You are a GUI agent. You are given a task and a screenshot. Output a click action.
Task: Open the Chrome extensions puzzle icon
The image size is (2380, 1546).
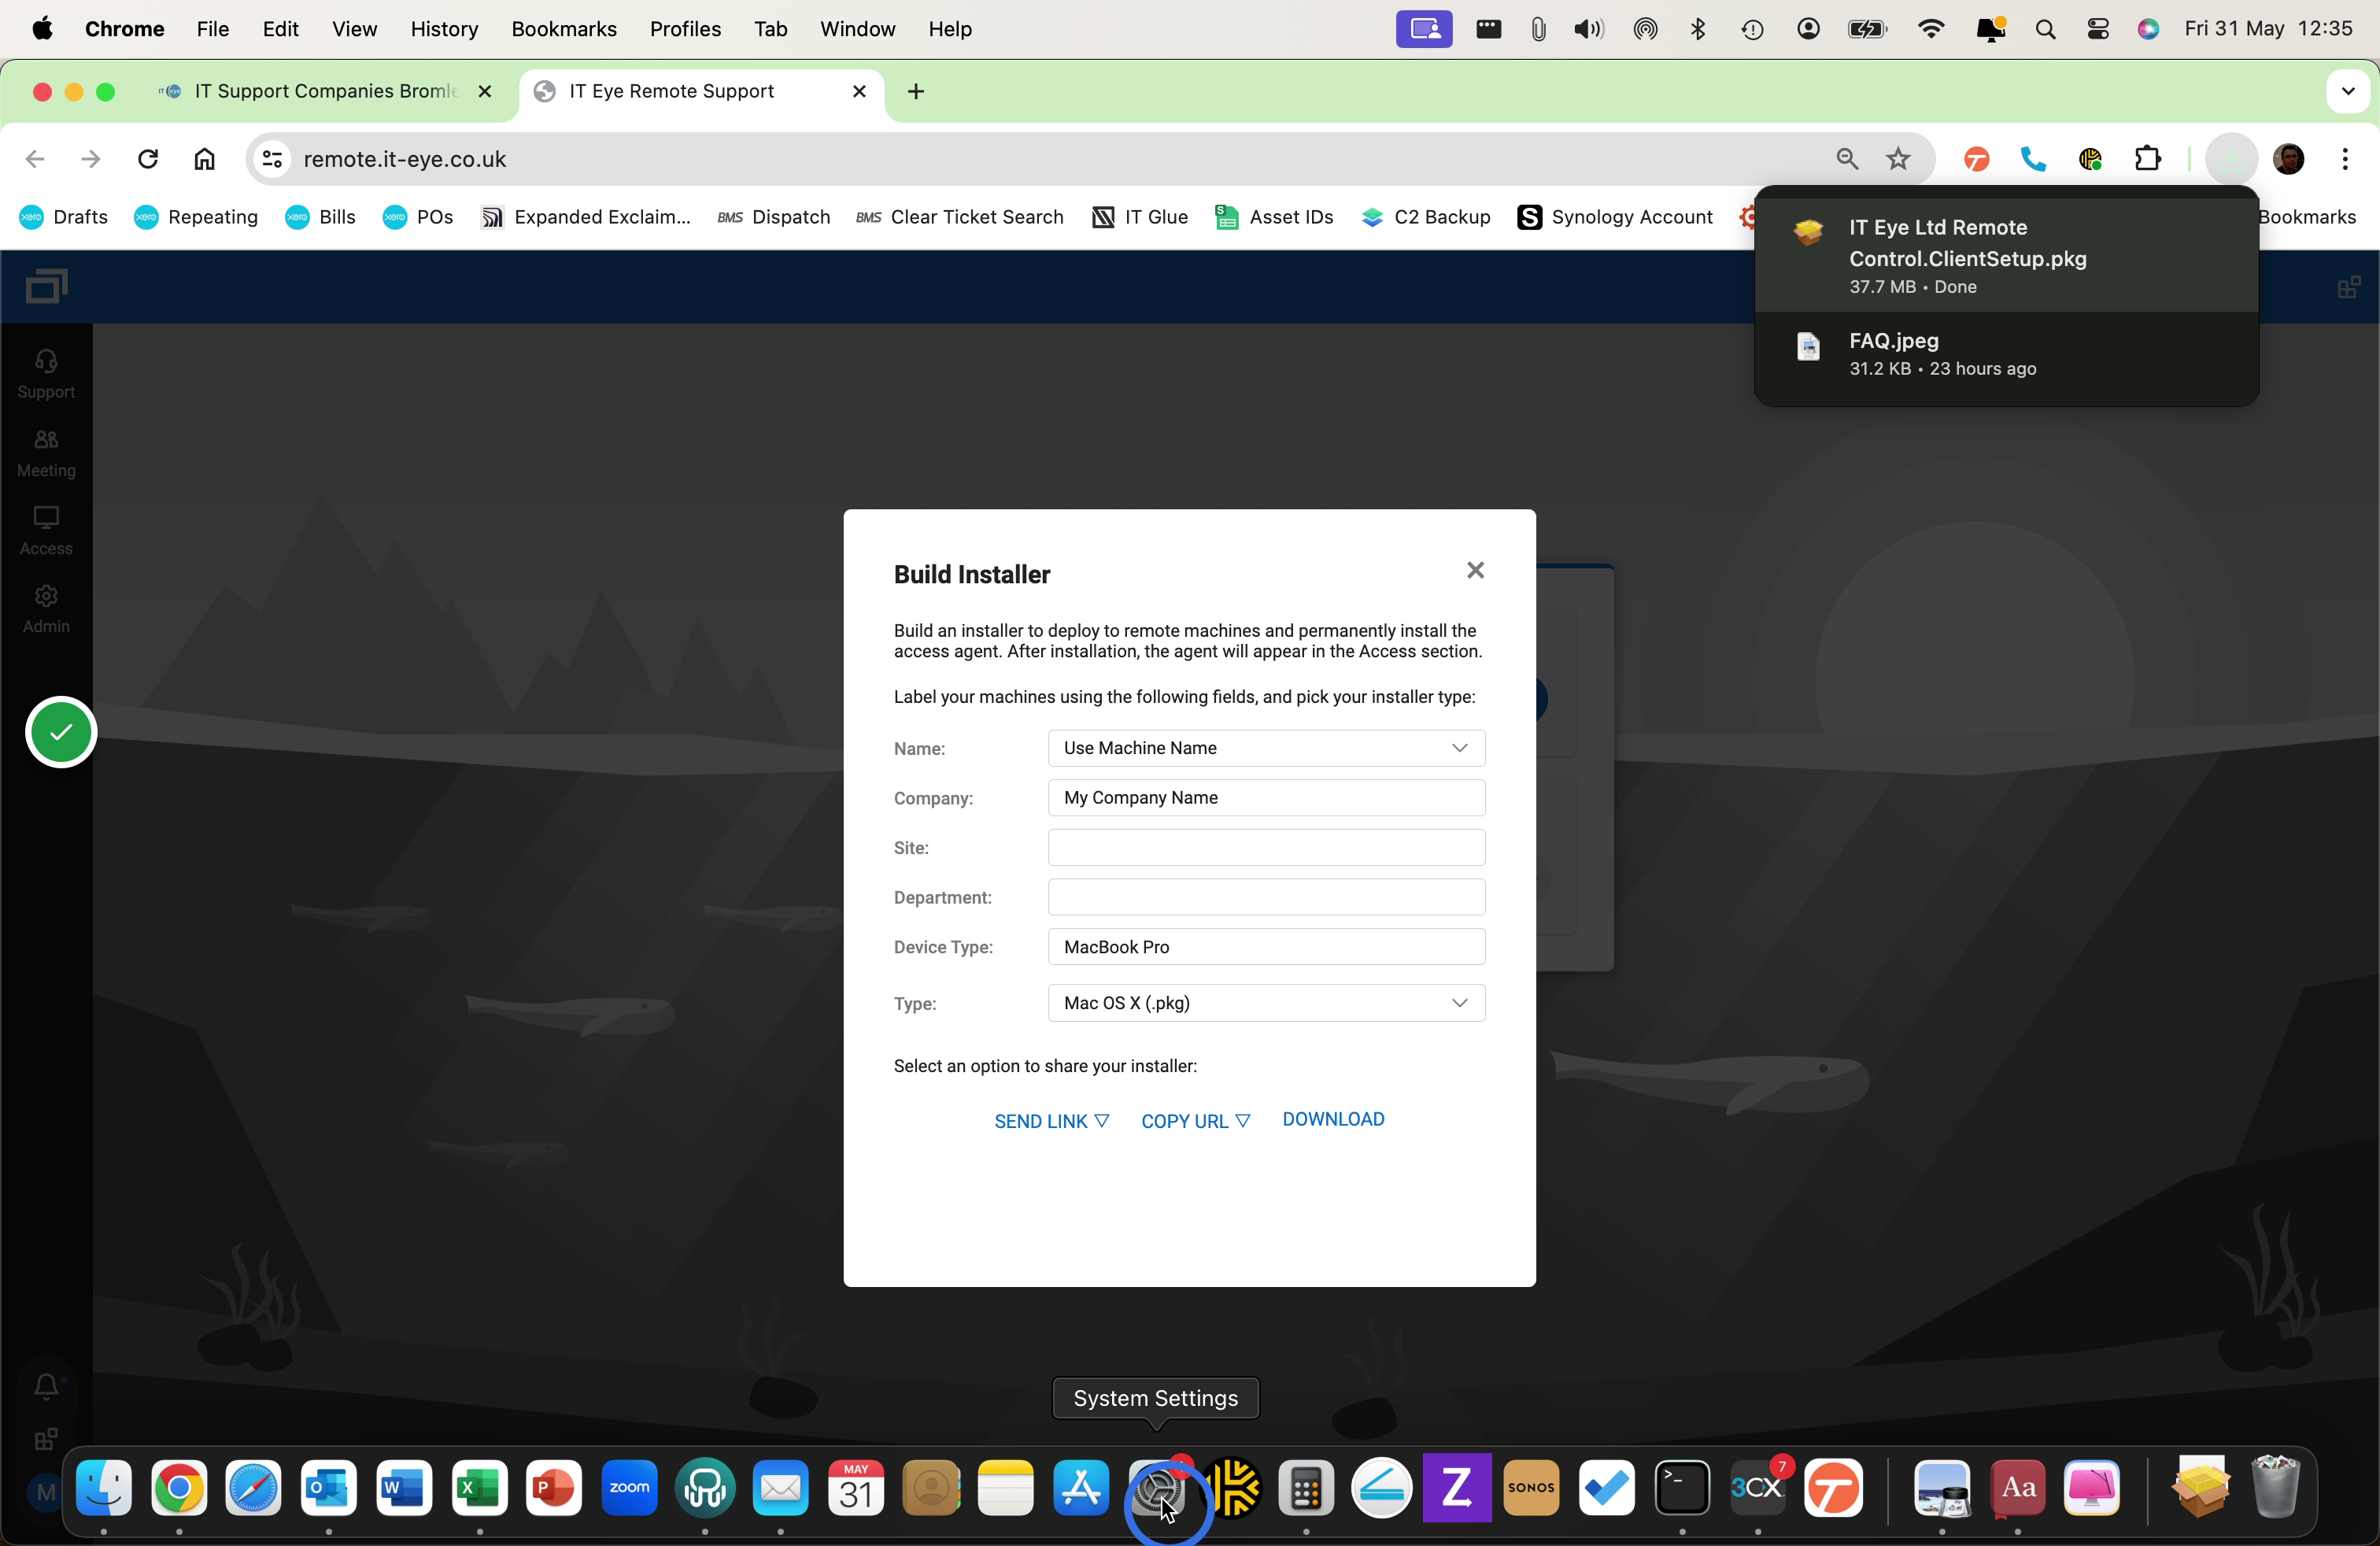[x=2147, y=159]
